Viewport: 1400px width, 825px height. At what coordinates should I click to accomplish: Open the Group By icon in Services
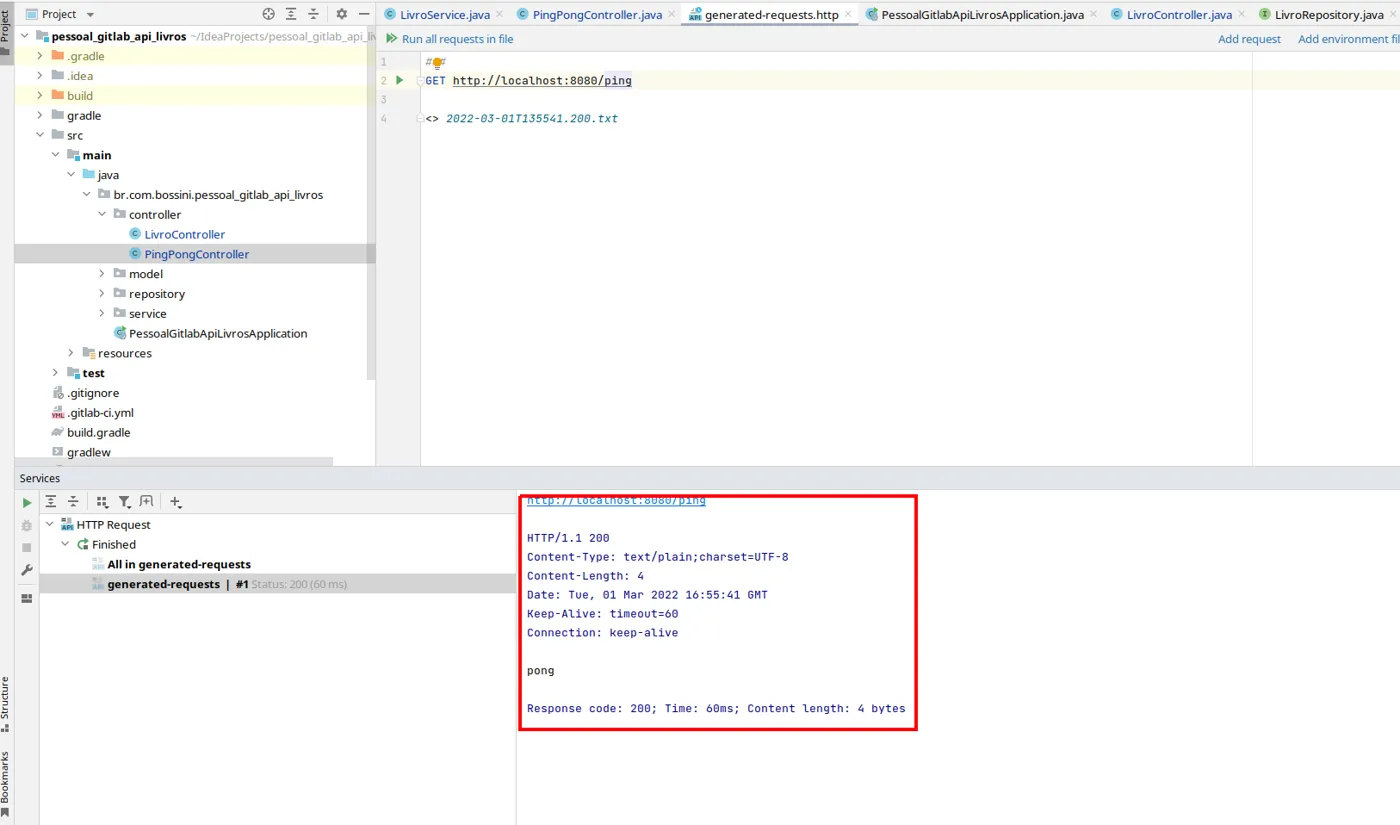click(102, 502)
